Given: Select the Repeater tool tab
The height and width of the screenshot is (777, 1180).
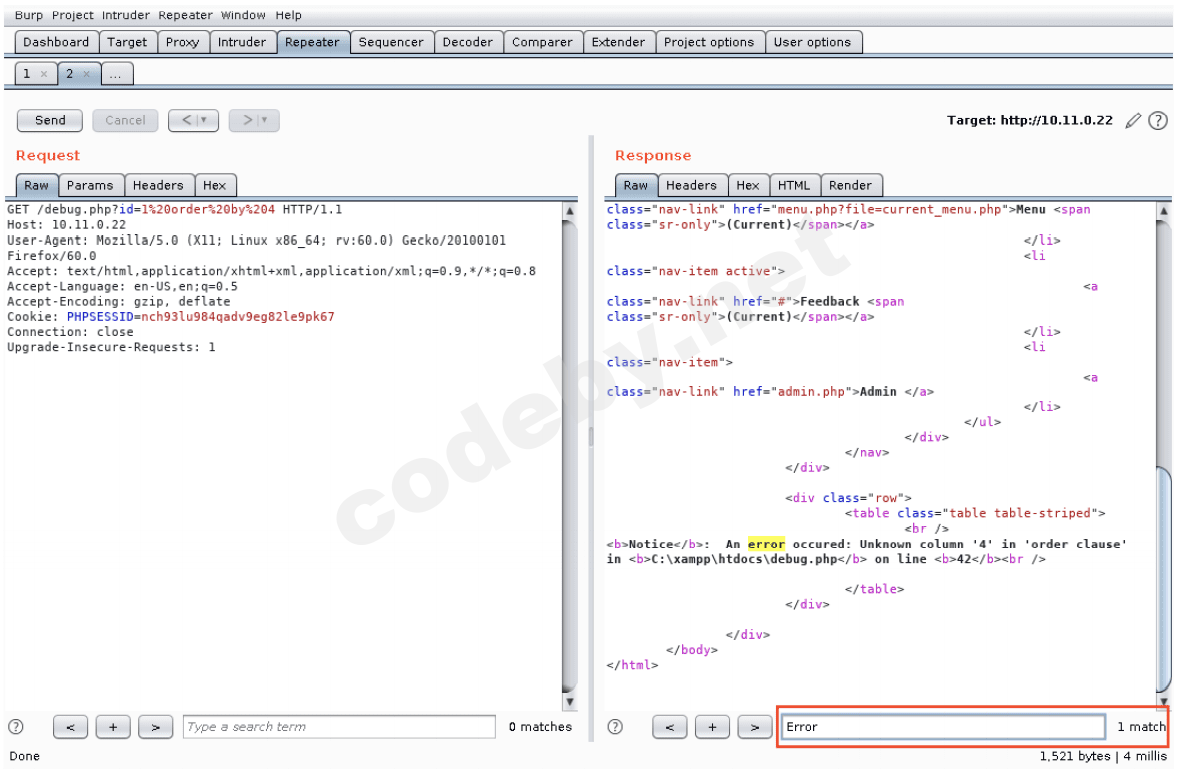Looking at the screenshot, I should pyautogui.click(x=312, y=42).
